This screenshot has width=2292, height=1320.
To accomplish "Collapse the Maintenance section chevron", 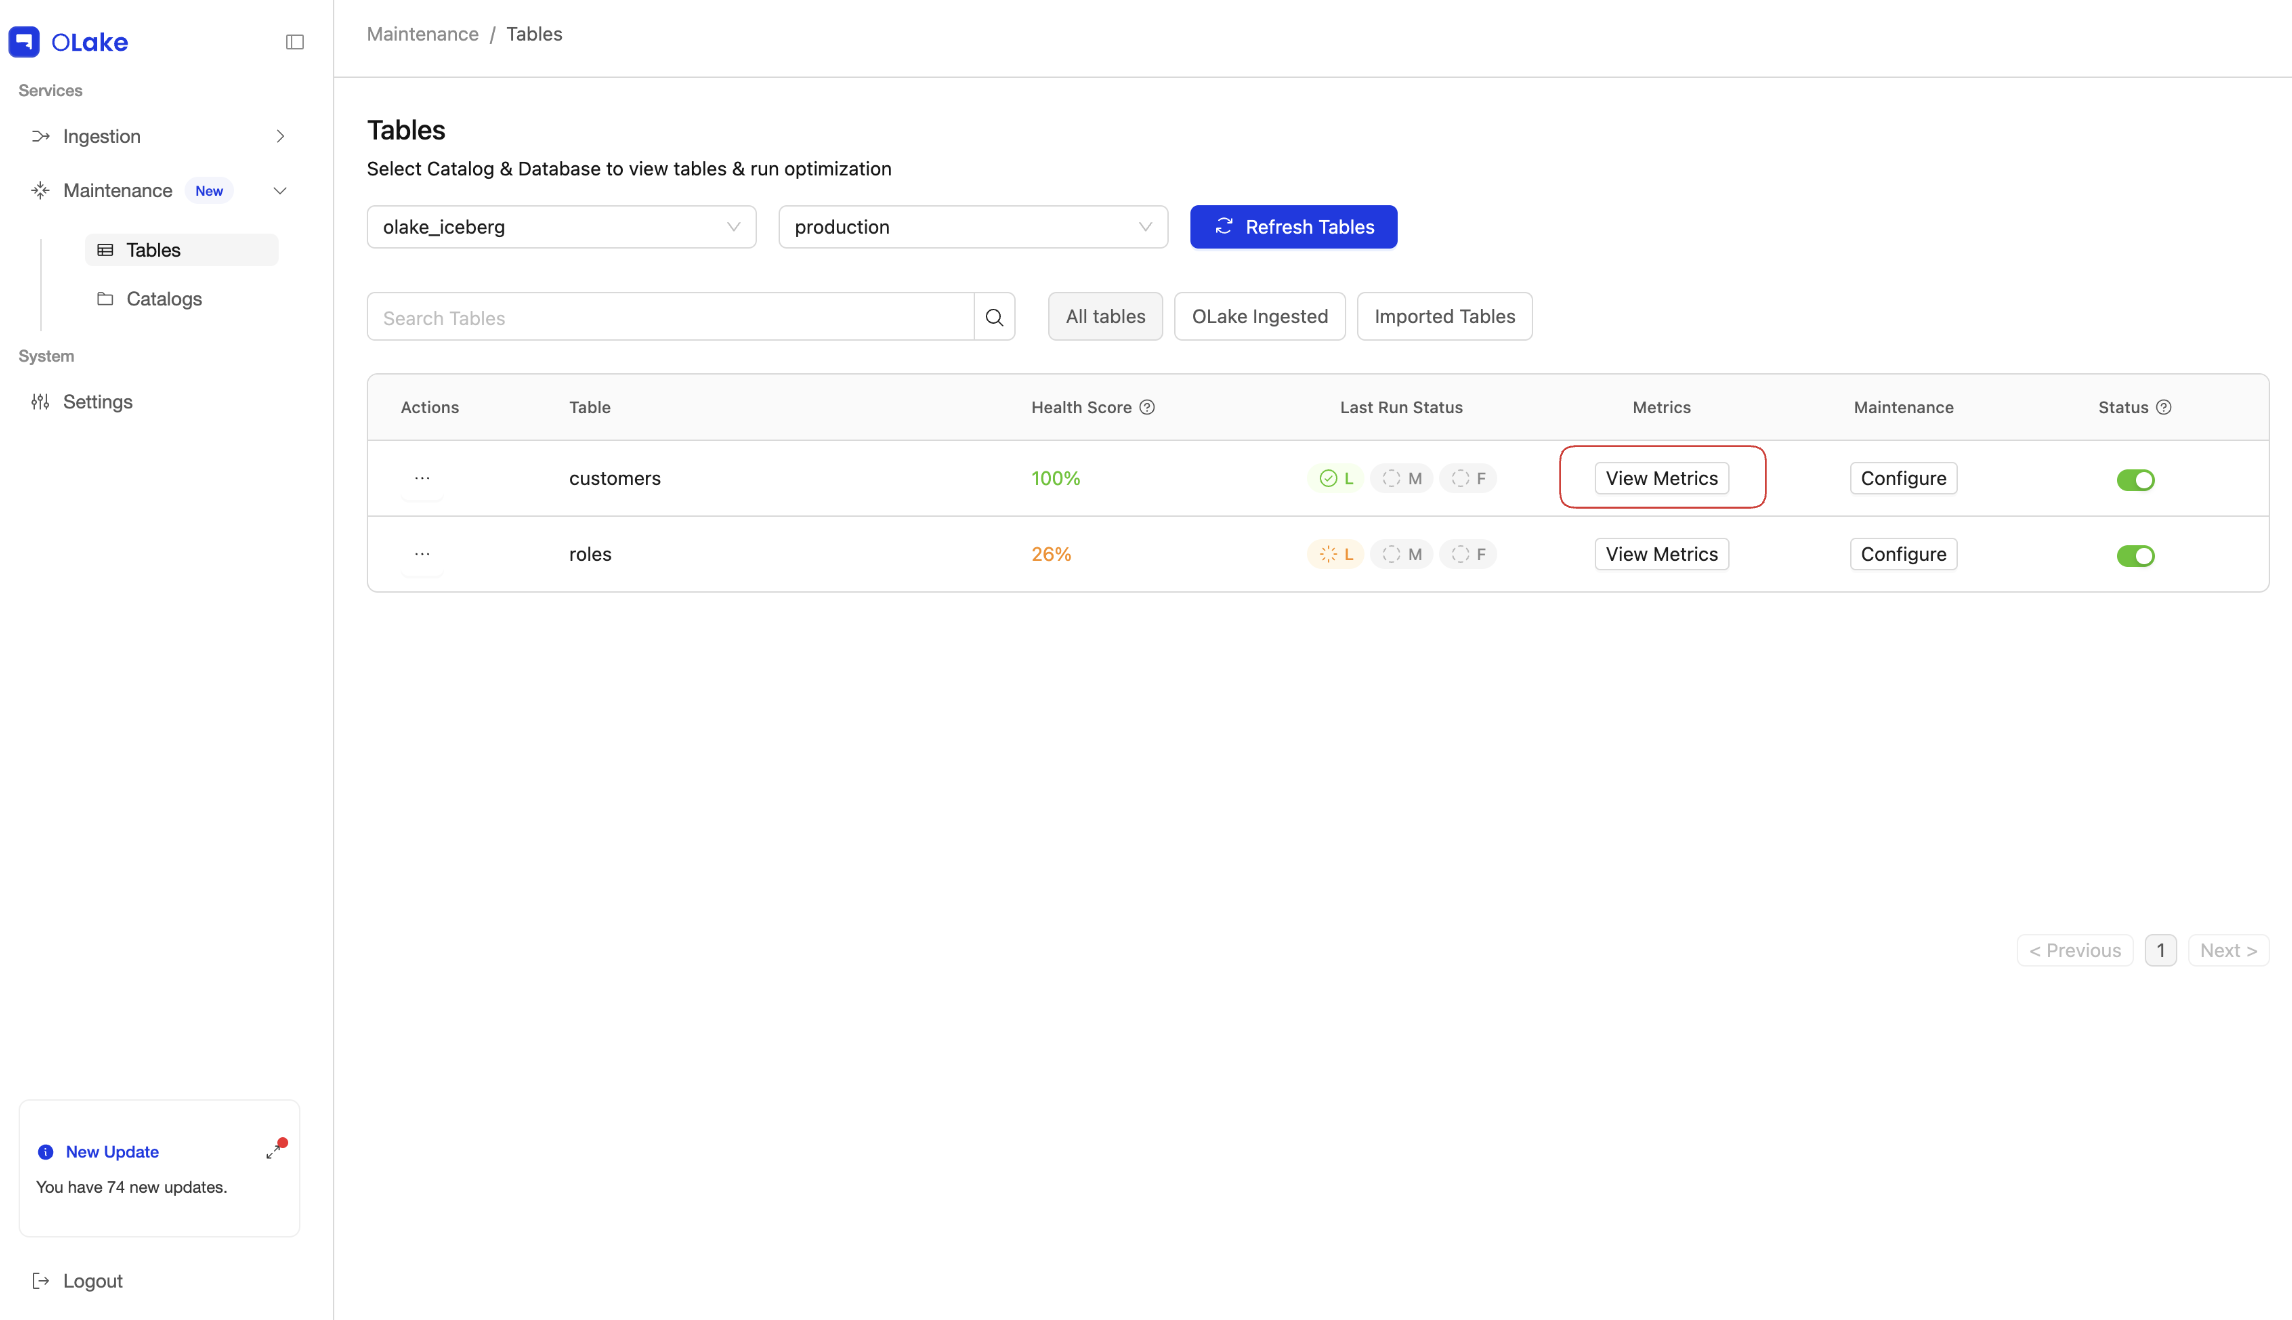I will [280, 190].
